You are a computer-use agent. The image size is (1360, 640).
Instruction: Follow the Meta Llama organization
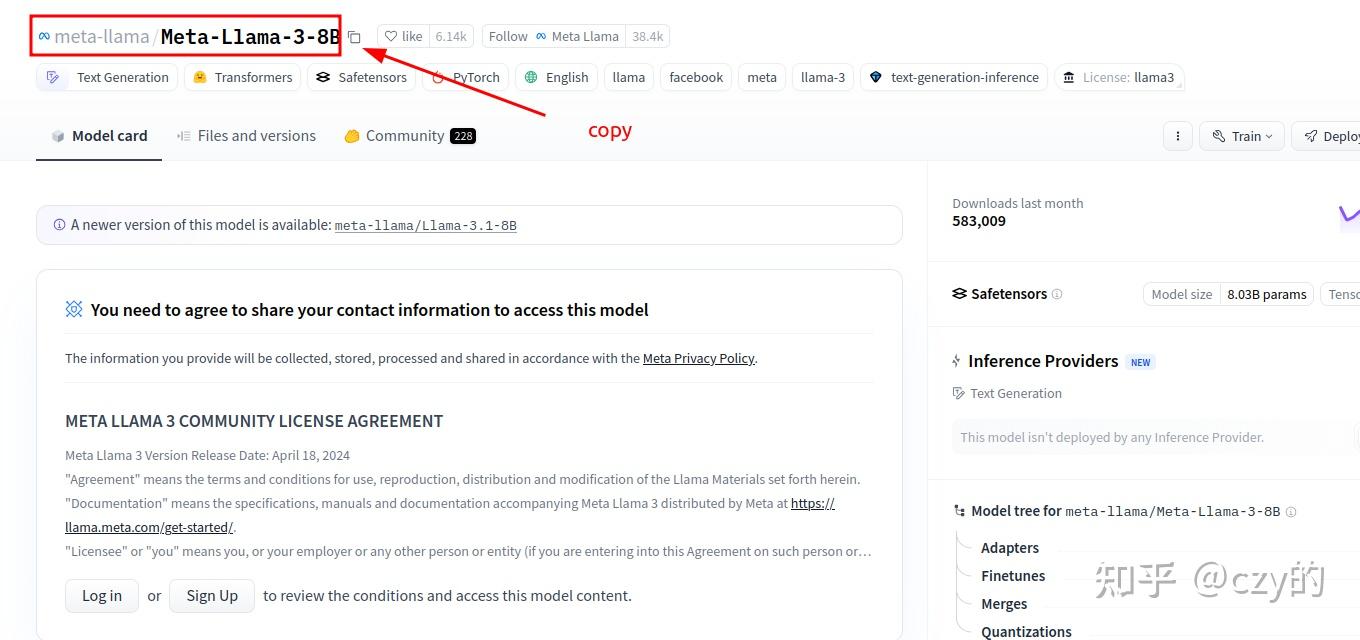[553, 36]
